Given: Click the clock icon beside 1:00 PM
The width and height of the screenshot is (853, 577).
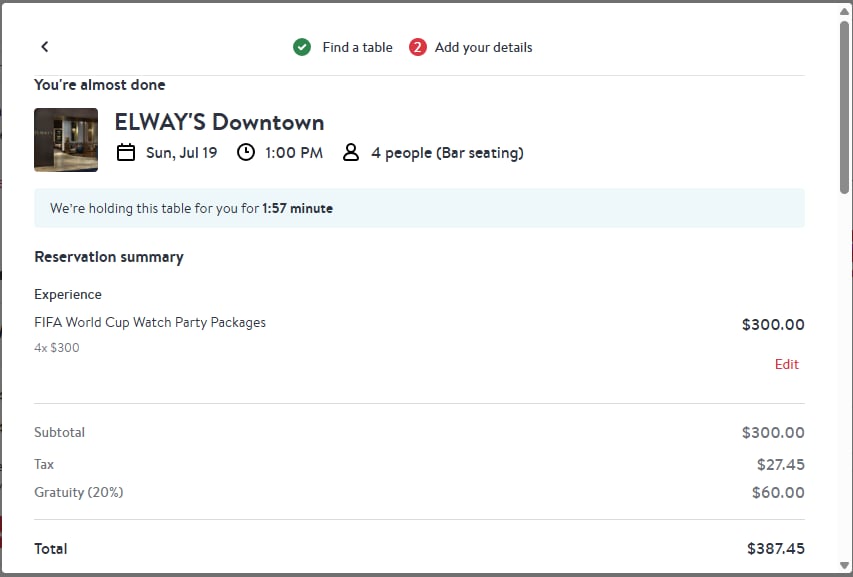Looking at the screenshot, I should pos(246,152).
